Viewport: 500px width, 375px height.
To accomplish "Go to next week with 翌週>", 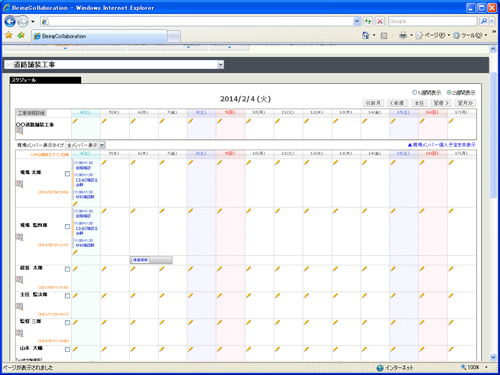I will (x=441, y=103).
